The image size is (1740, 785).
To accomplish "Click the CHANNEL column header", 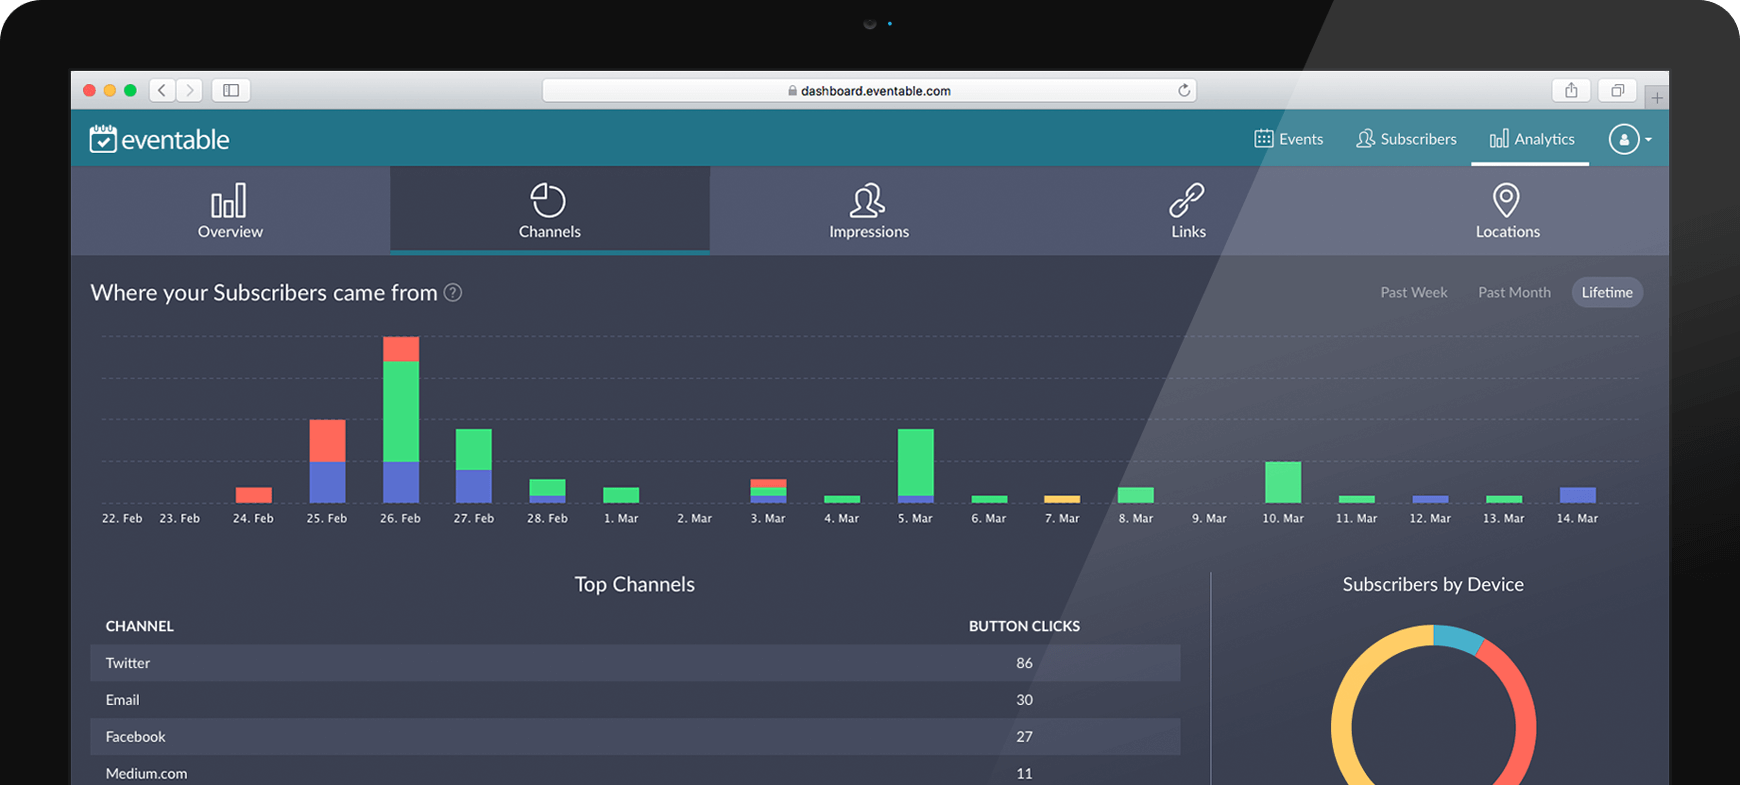I will pos(140,626).
